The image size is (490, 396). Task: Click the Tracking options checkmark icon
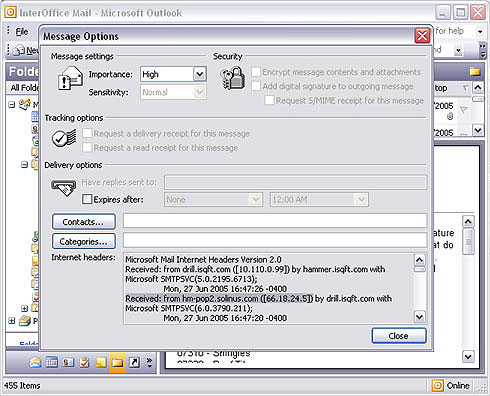[x=63, y=138]
